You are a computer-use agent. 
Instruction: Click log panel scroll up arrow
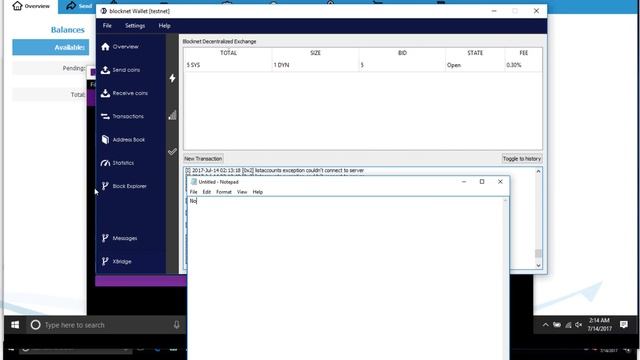coord(538,171)
